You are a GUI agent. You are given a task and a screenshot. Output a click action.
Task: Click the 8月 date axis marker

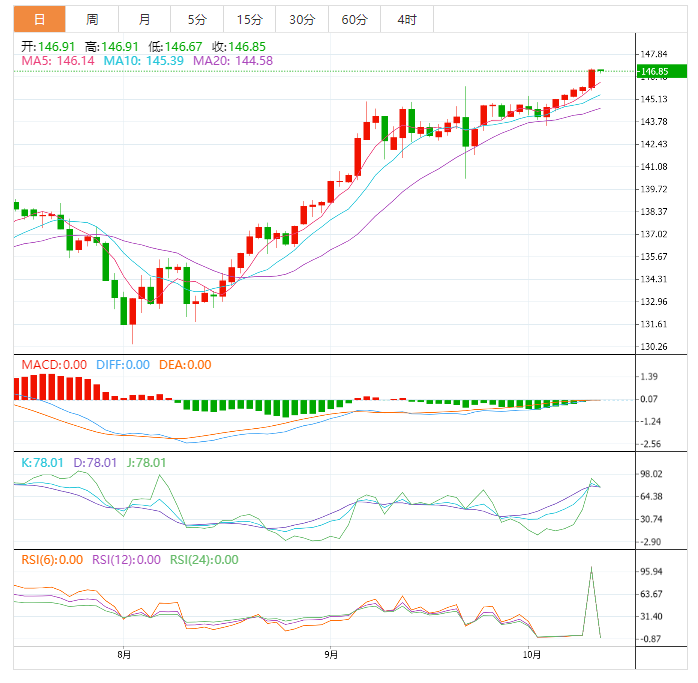(124, 655)
